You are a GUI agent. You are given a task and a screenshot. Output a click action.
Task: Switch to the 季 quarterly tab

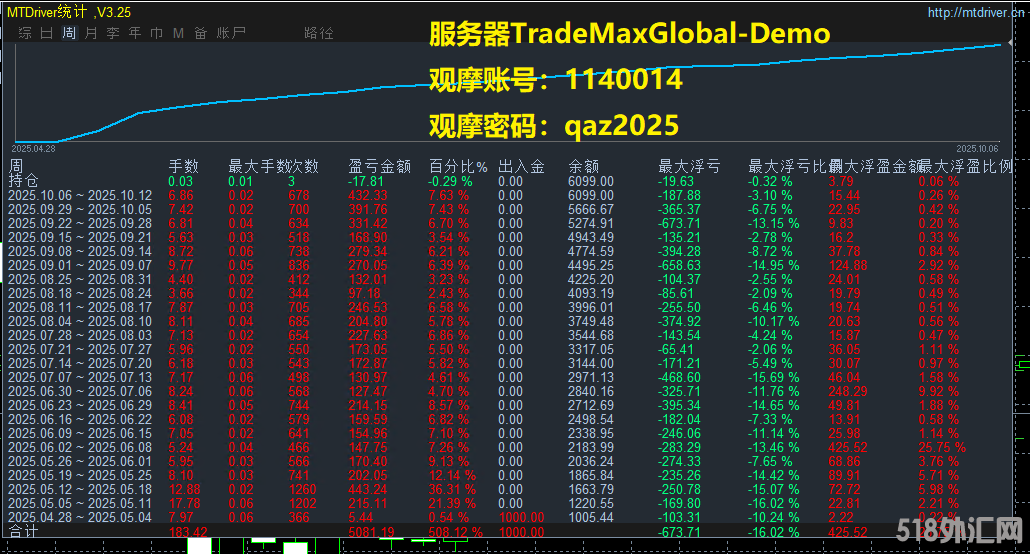[x=113, y=33]
